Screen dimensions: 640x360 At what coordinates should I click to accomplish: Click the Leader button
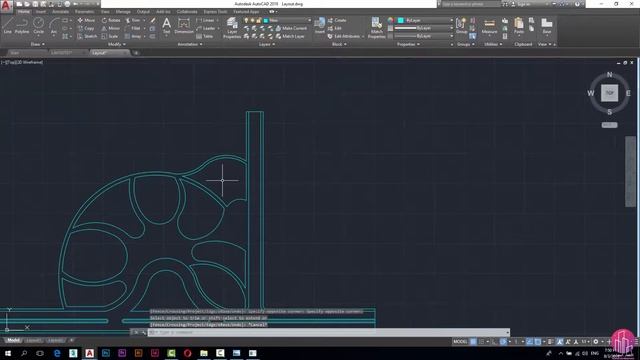point(206,28)
